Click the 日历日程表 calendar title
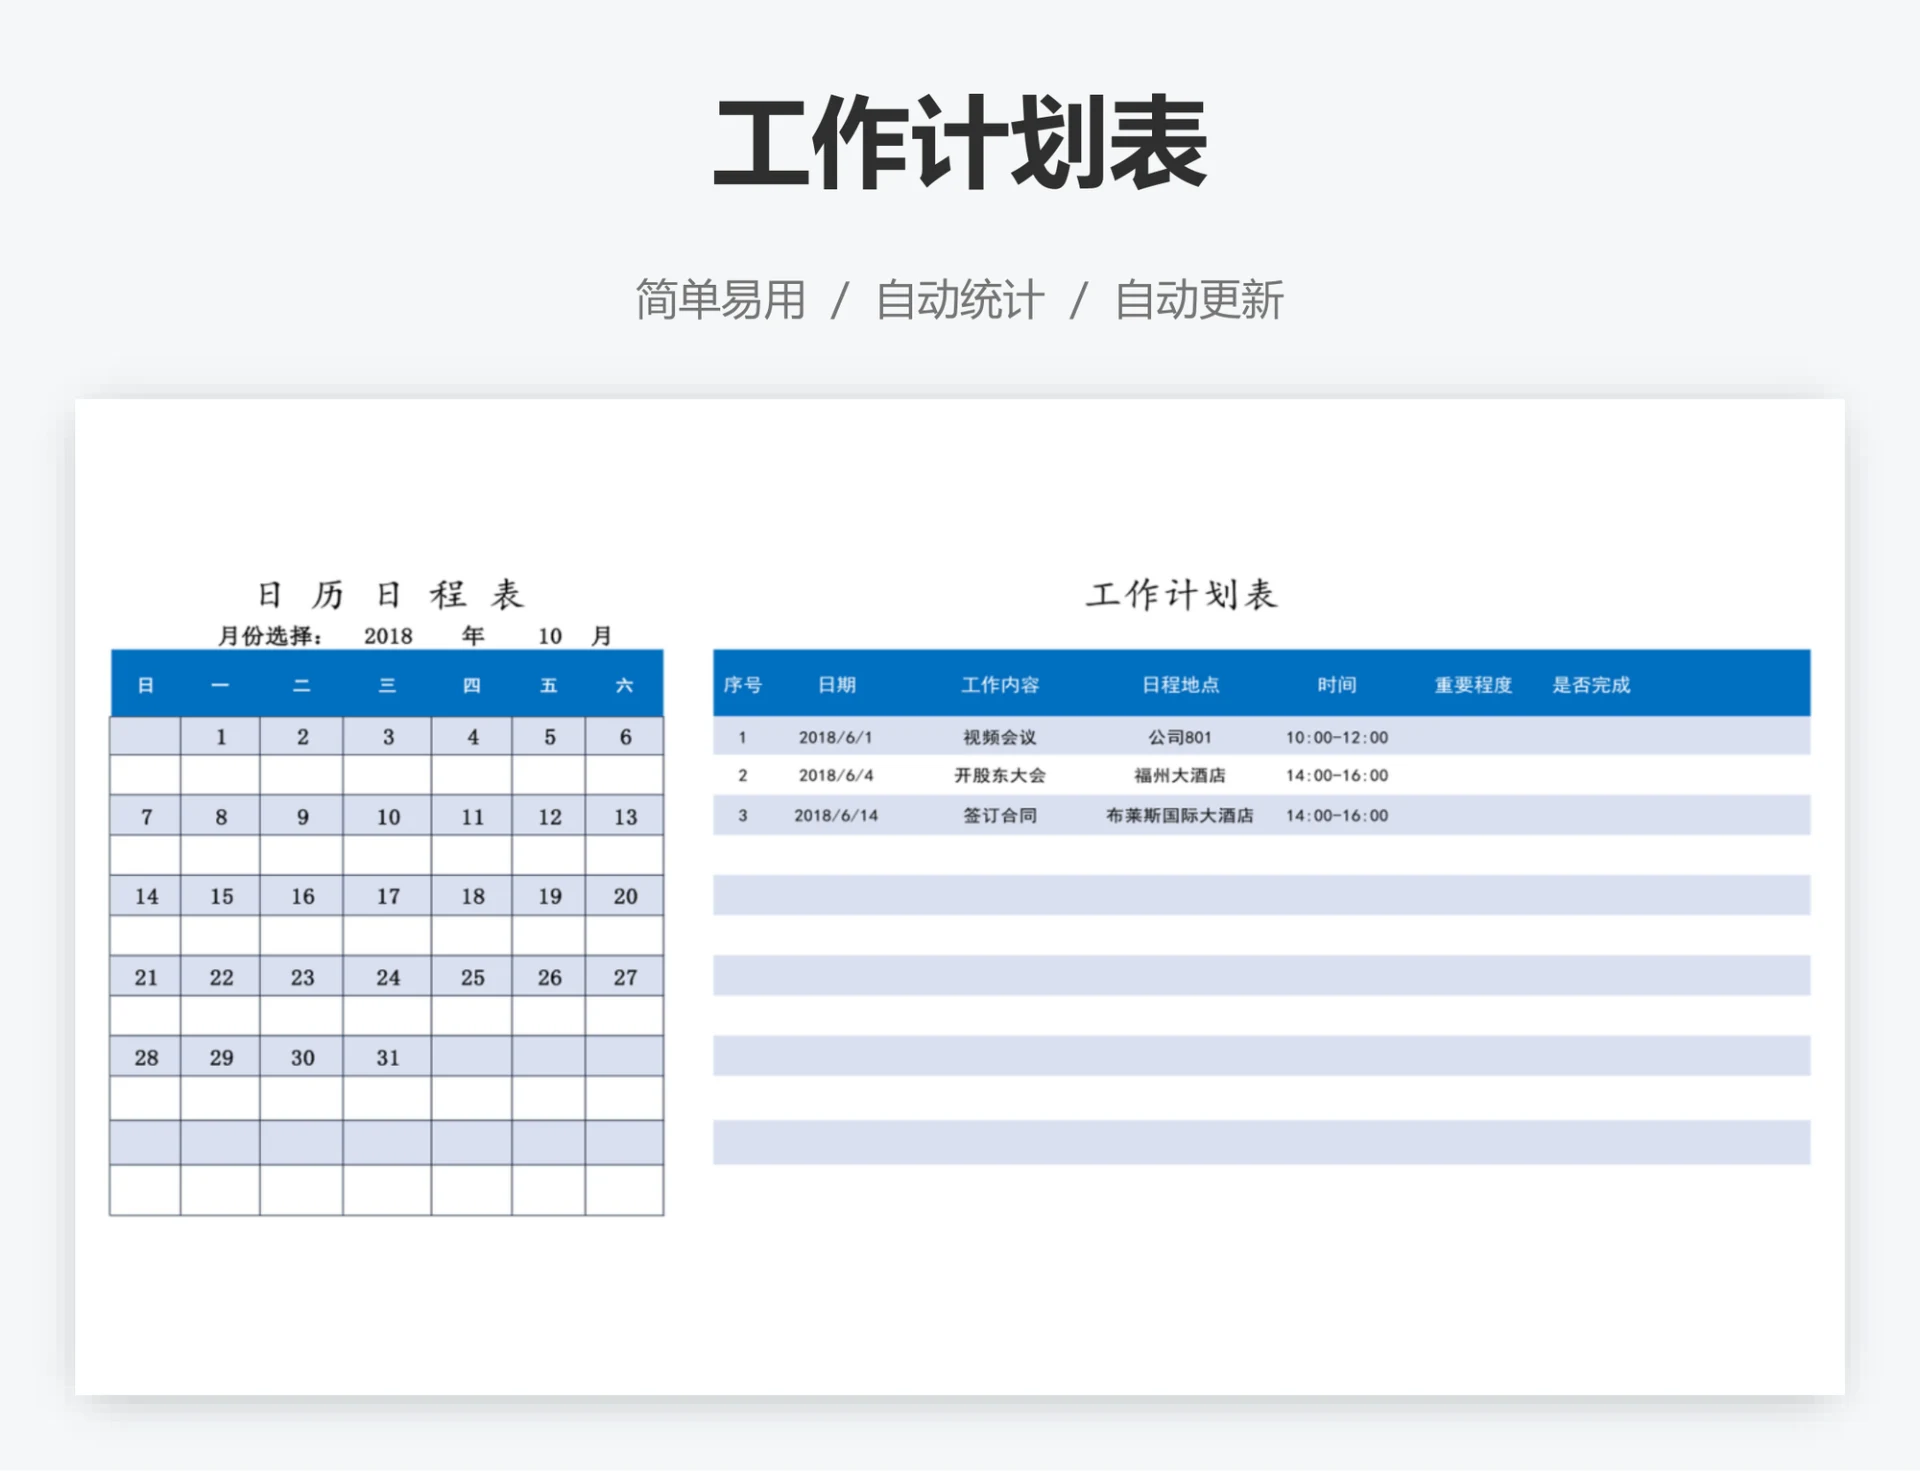The image size is (1920, 1471). coord(390,592)
